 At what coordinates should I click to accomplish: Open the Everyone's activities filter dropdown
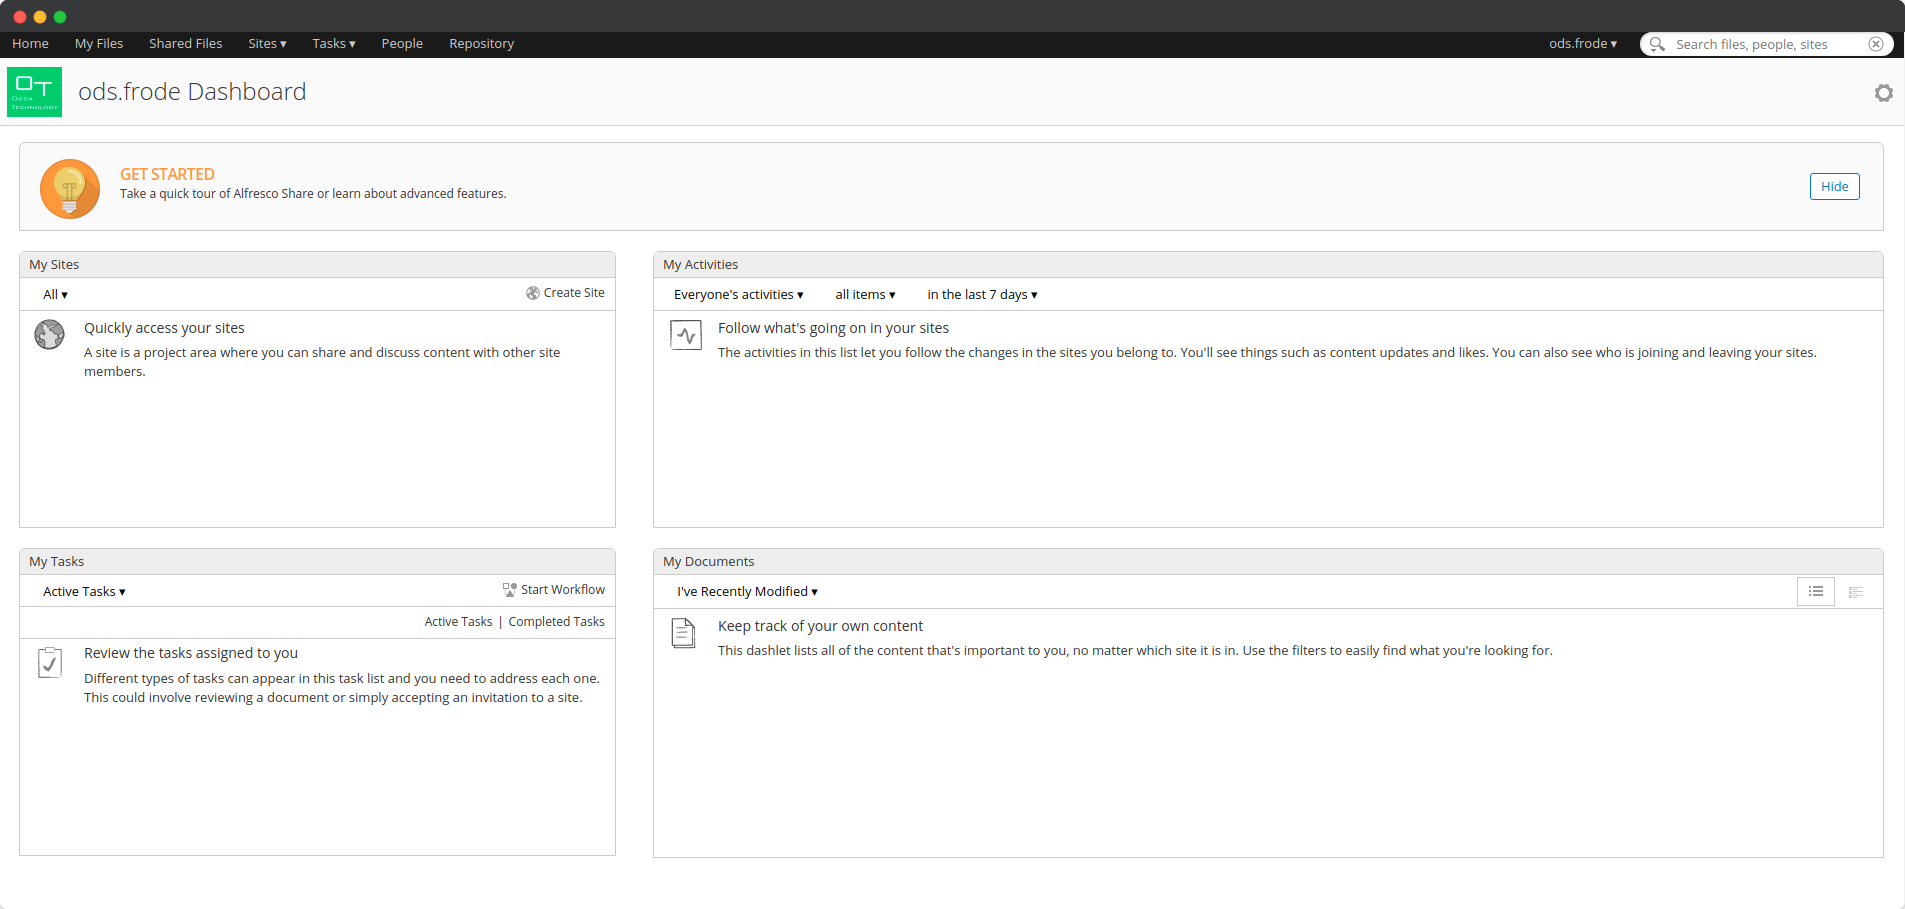(738, 295)
